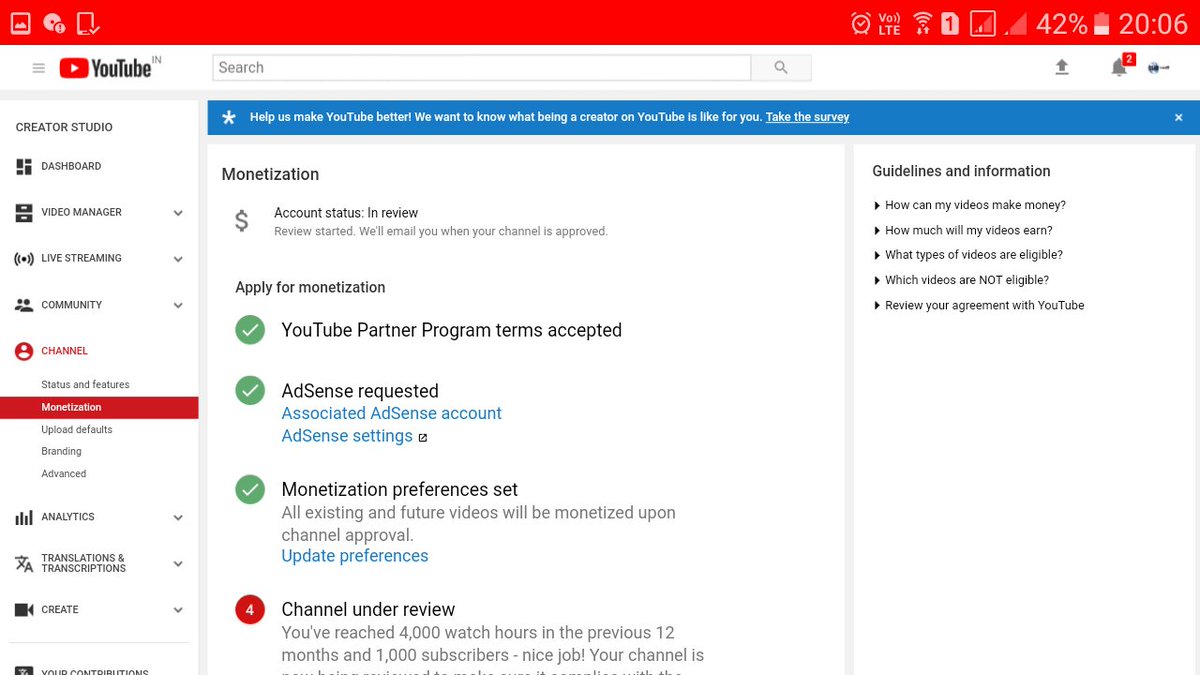Click the search magnifier button

[781, 68]
